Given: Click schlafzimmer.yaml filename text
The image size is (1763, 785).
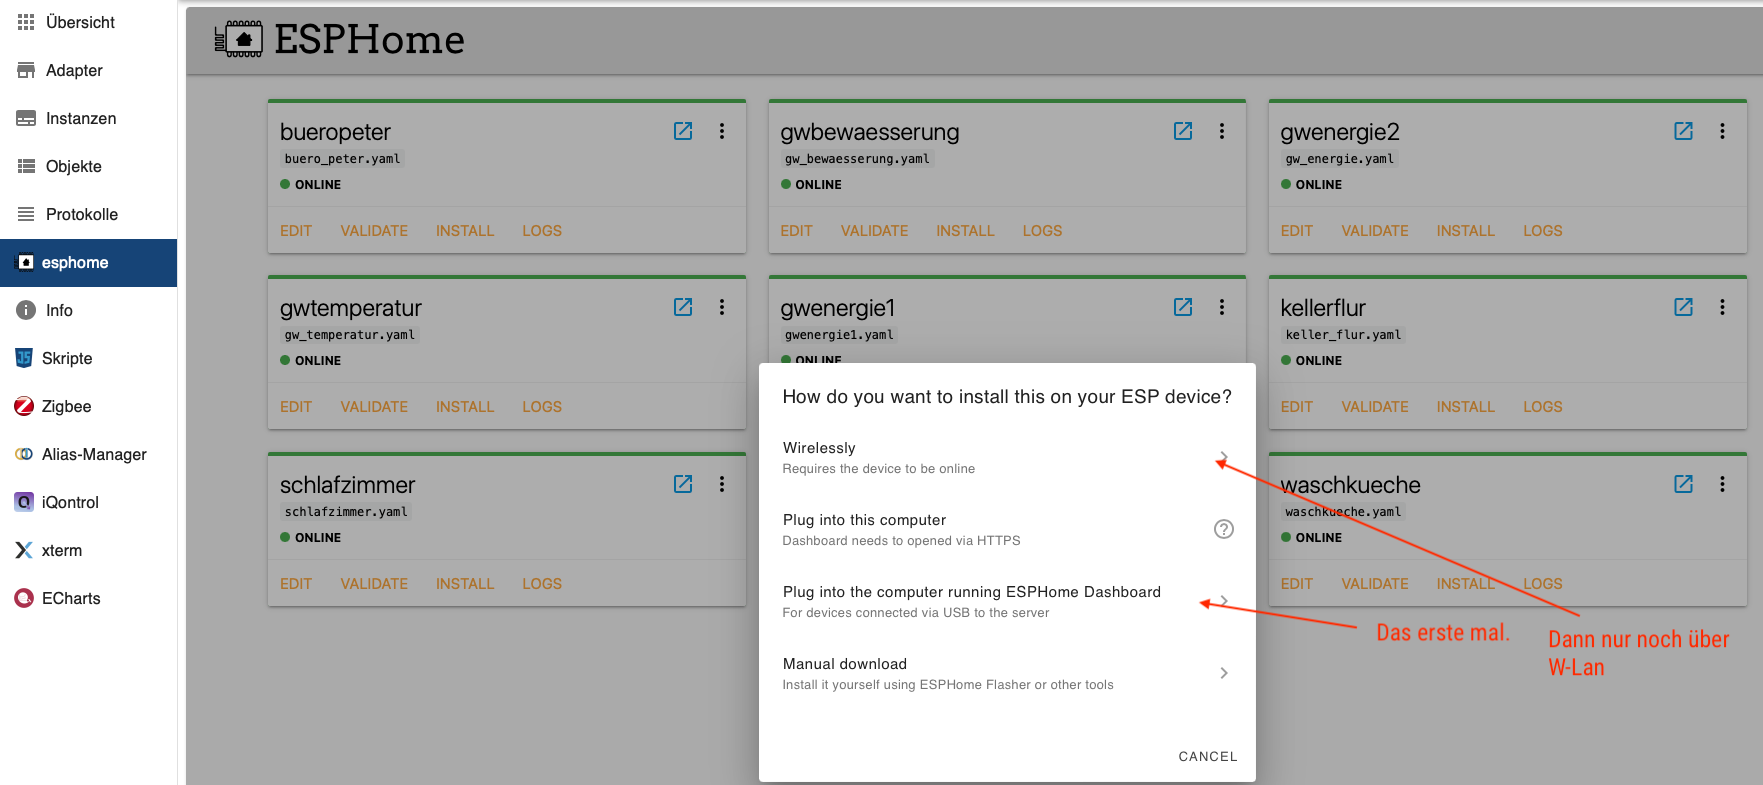Looking at the screenshot, I should pos(346,512).
